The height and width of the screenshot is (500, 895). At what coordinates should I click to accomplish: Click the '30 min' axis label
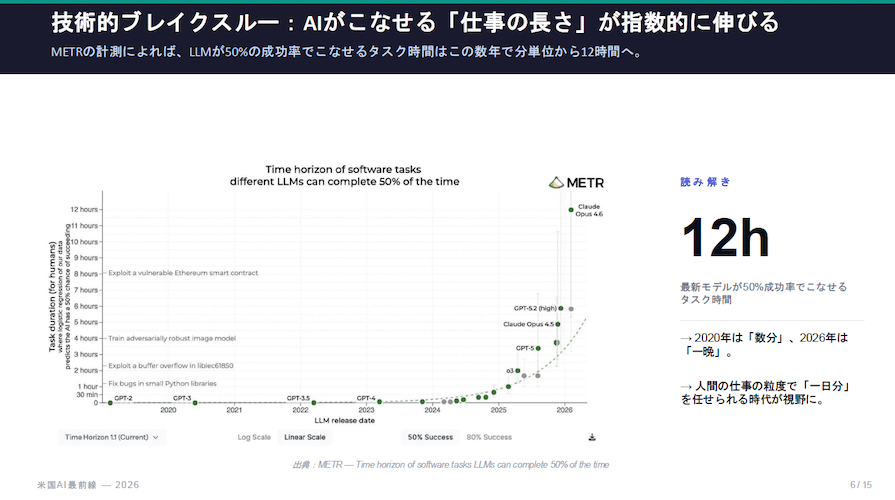pyautogui.click(x=87, y=394)
